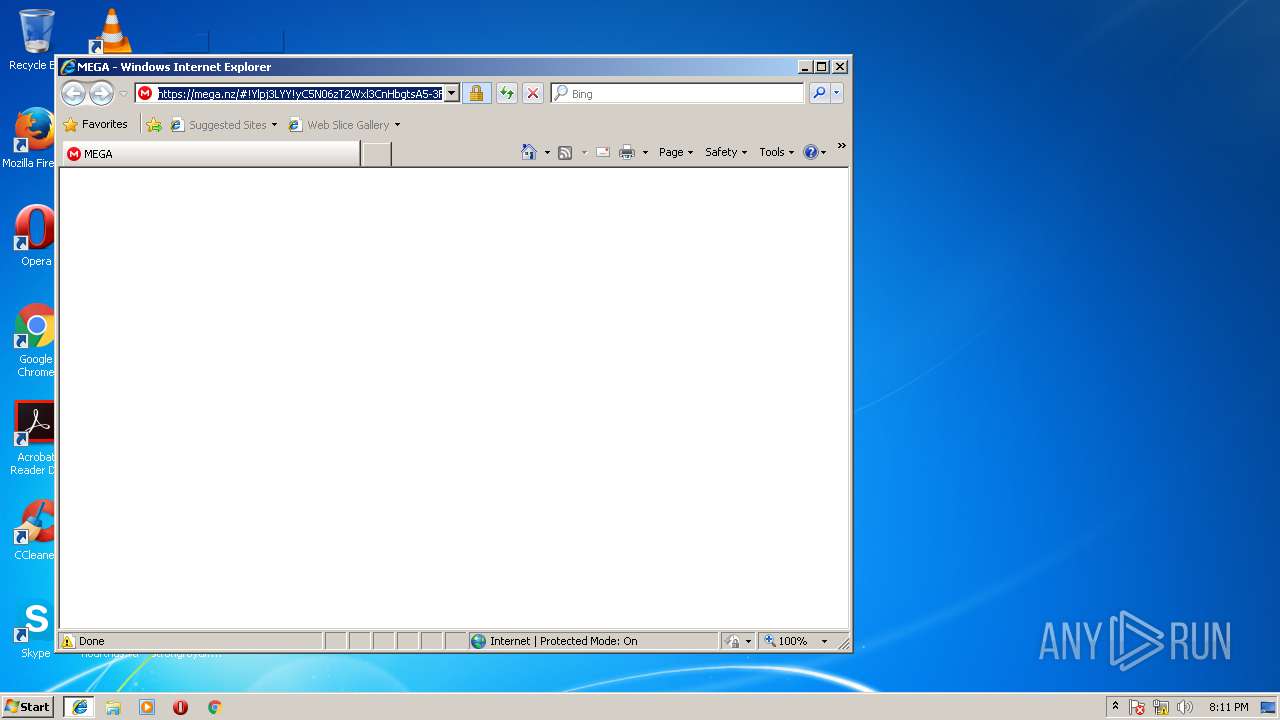This screenshot has width=1280, height=720.
Task: Click the 100% zoom level button
Action: click(x=786, y=641)
